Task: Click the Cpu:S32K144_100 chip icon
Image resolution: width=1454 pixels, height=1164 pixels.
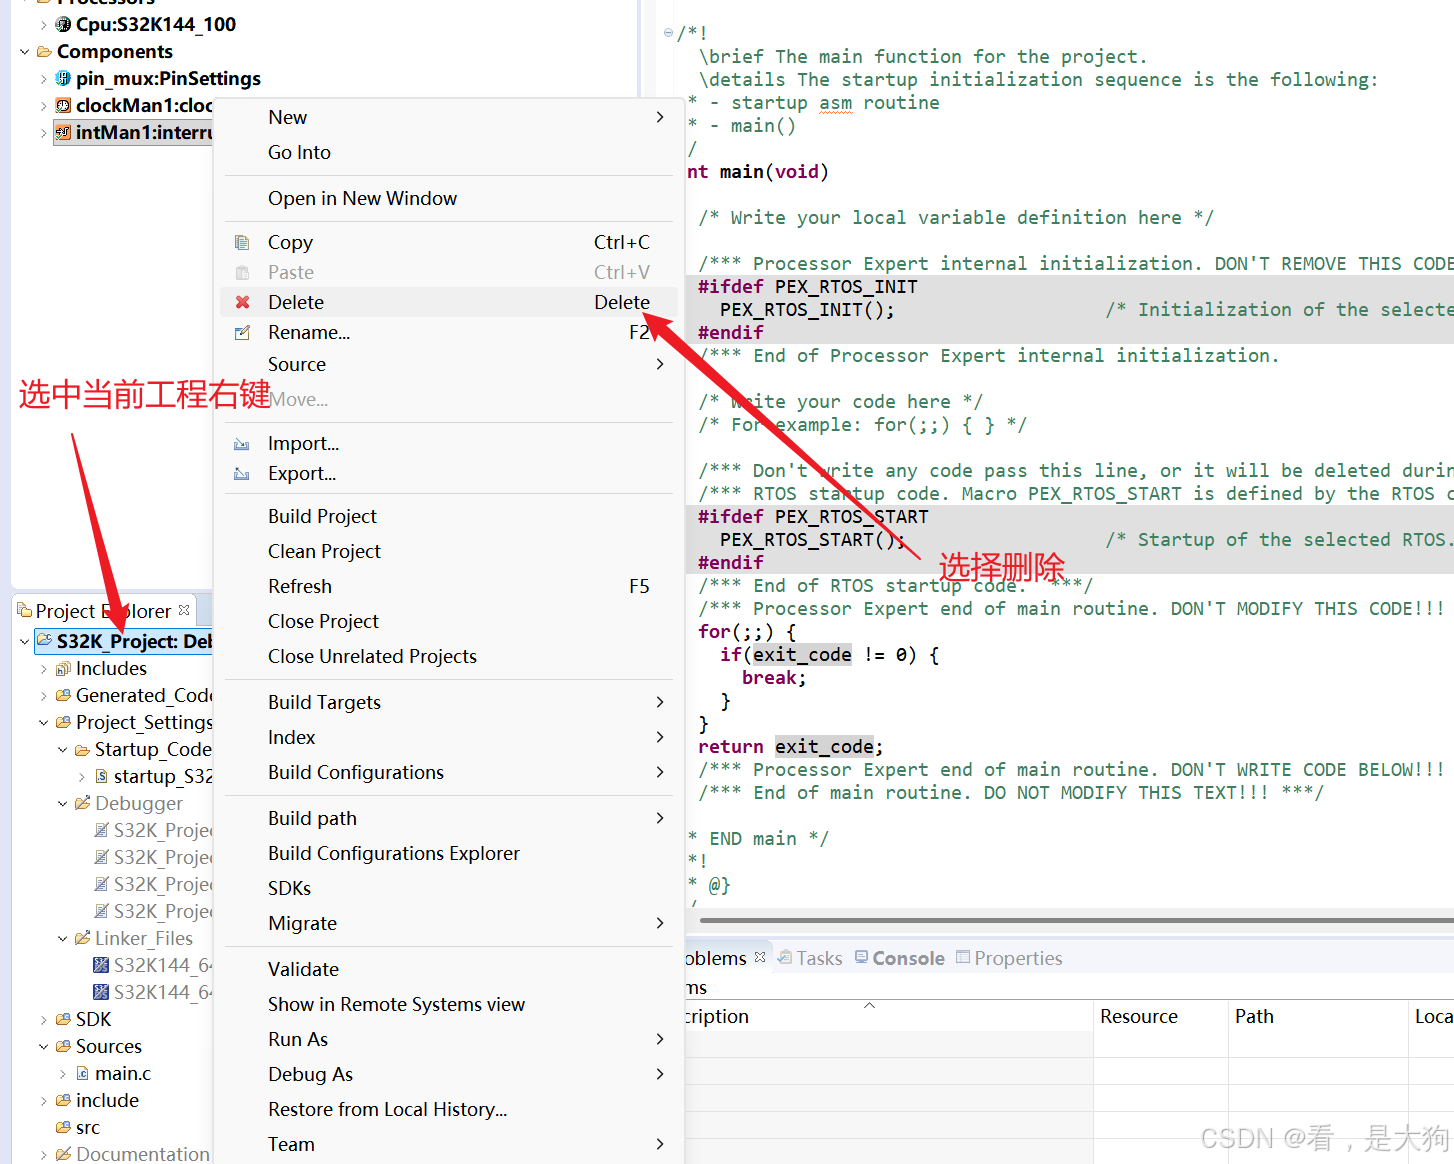Action: [63, 24]
